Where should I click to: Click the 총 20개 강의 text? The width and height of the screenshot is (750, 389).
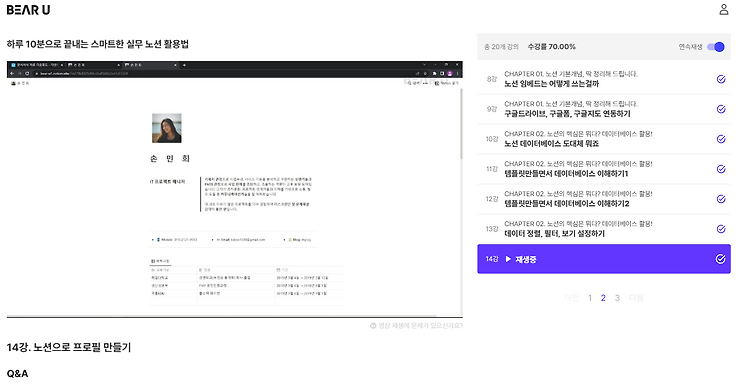(501, 47)
